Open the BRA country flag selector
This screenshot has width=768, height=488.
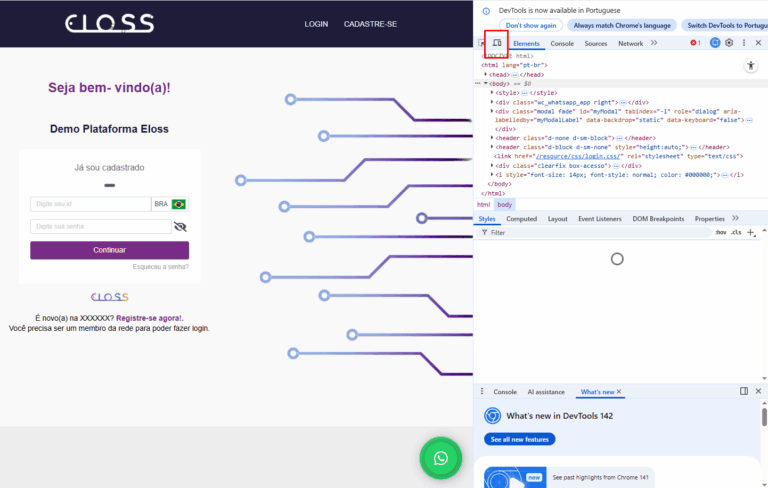(170, 204)
